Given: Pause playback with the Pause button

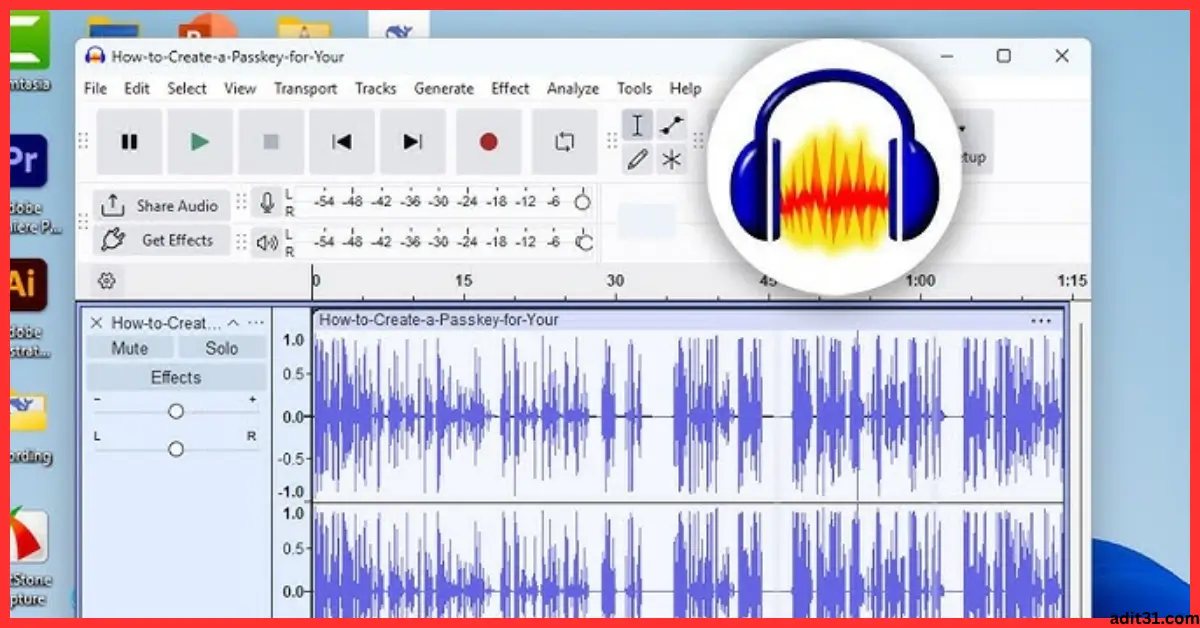Looking at the screenshot, I should tap(129, 142).
